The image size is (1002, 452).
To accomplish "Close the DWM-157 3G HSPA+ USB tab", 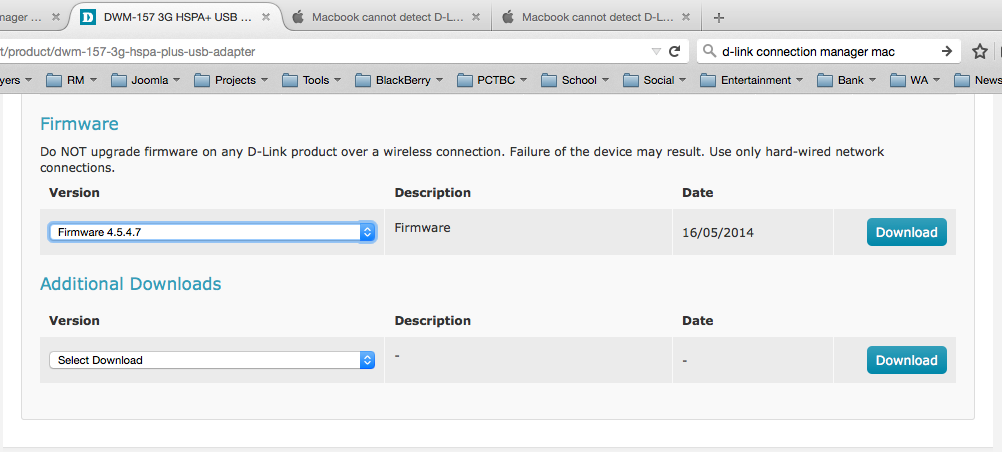I will click(x=269, y=17).
